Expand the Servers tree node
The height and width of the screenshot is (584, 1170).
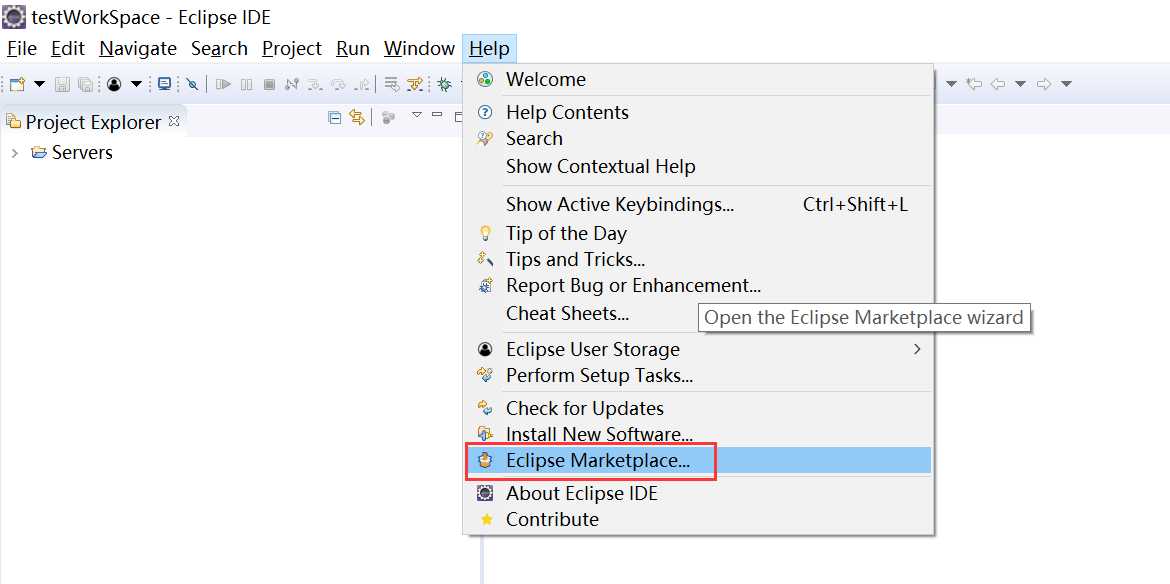point(15,153)
